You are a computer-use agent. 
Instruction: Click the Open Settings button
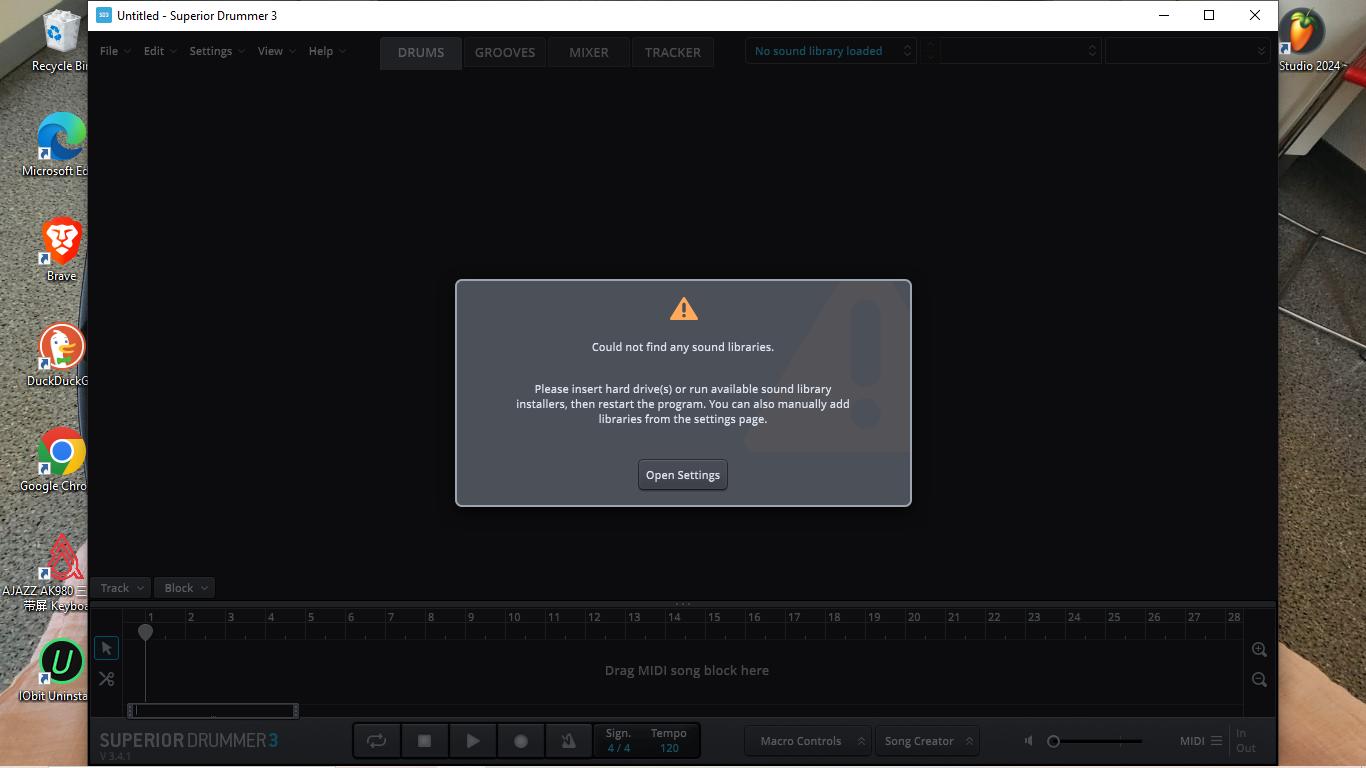(683, 475)
